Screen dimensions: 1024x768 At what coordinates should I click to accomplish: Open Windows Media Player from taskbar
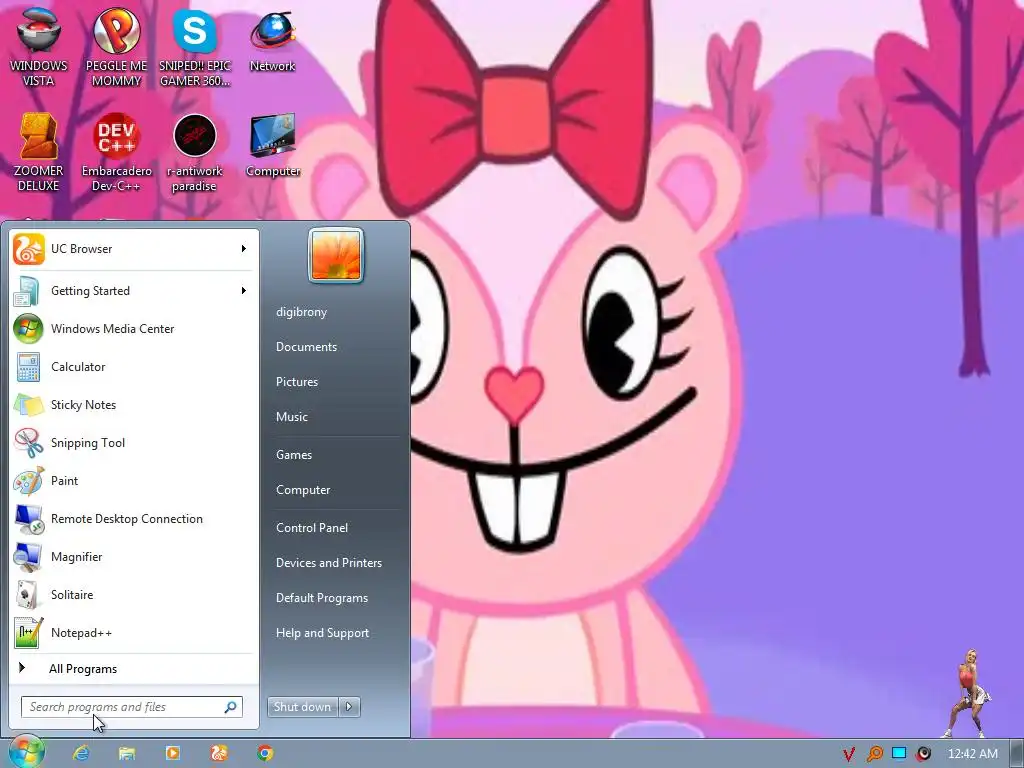pyautogui.click(x=172, y=753)
